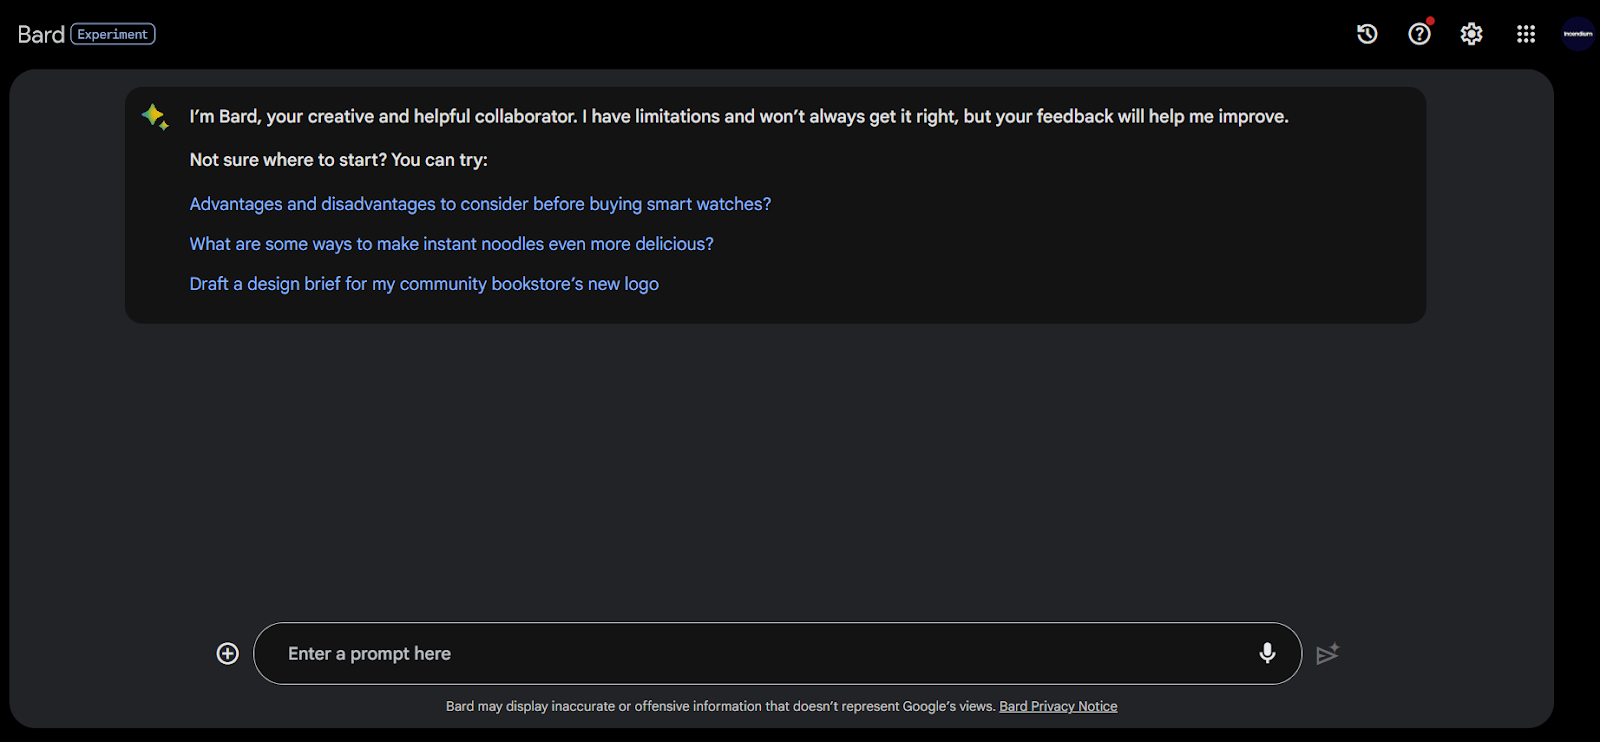Viewport: 1600px width, 742px height.
Task: Open the Bard Privacy Notice link
Action: tap(1058, 706)
